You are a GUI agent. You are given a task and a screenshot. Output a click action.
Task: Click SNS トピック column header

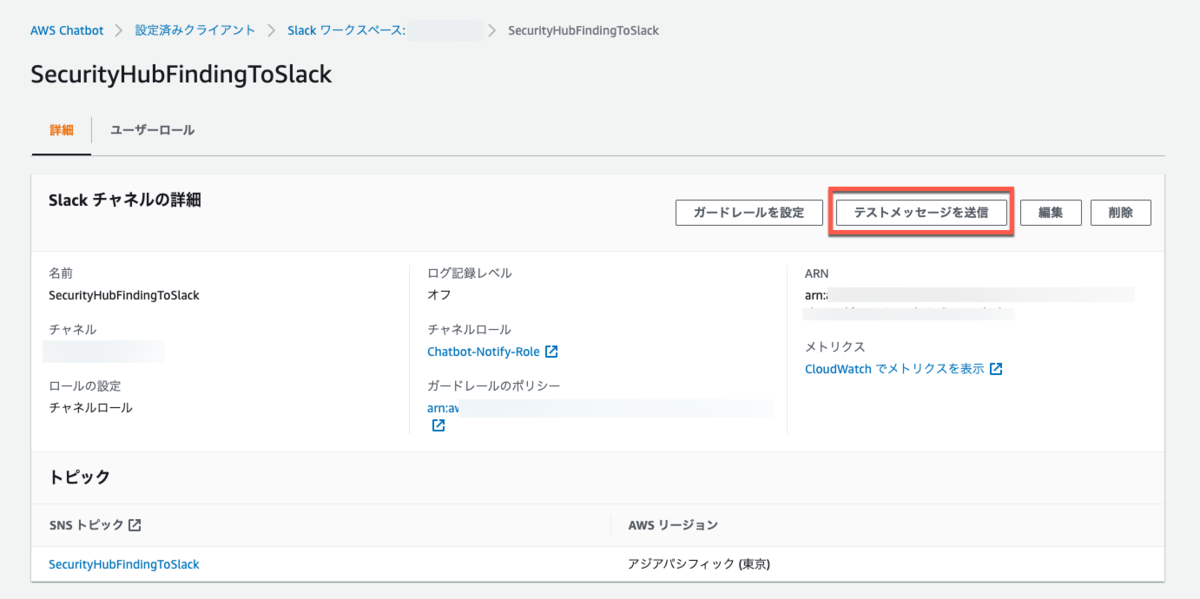pyautogui.click(x=86, y=525)
